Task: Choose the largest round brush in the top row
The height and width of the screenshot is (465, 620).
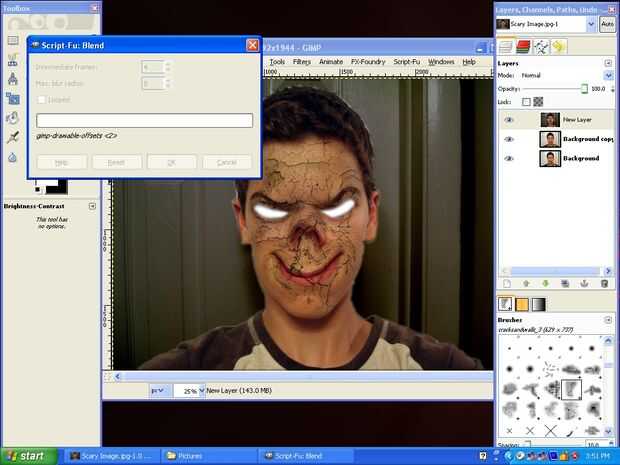Action: click(x=592, y=348)
